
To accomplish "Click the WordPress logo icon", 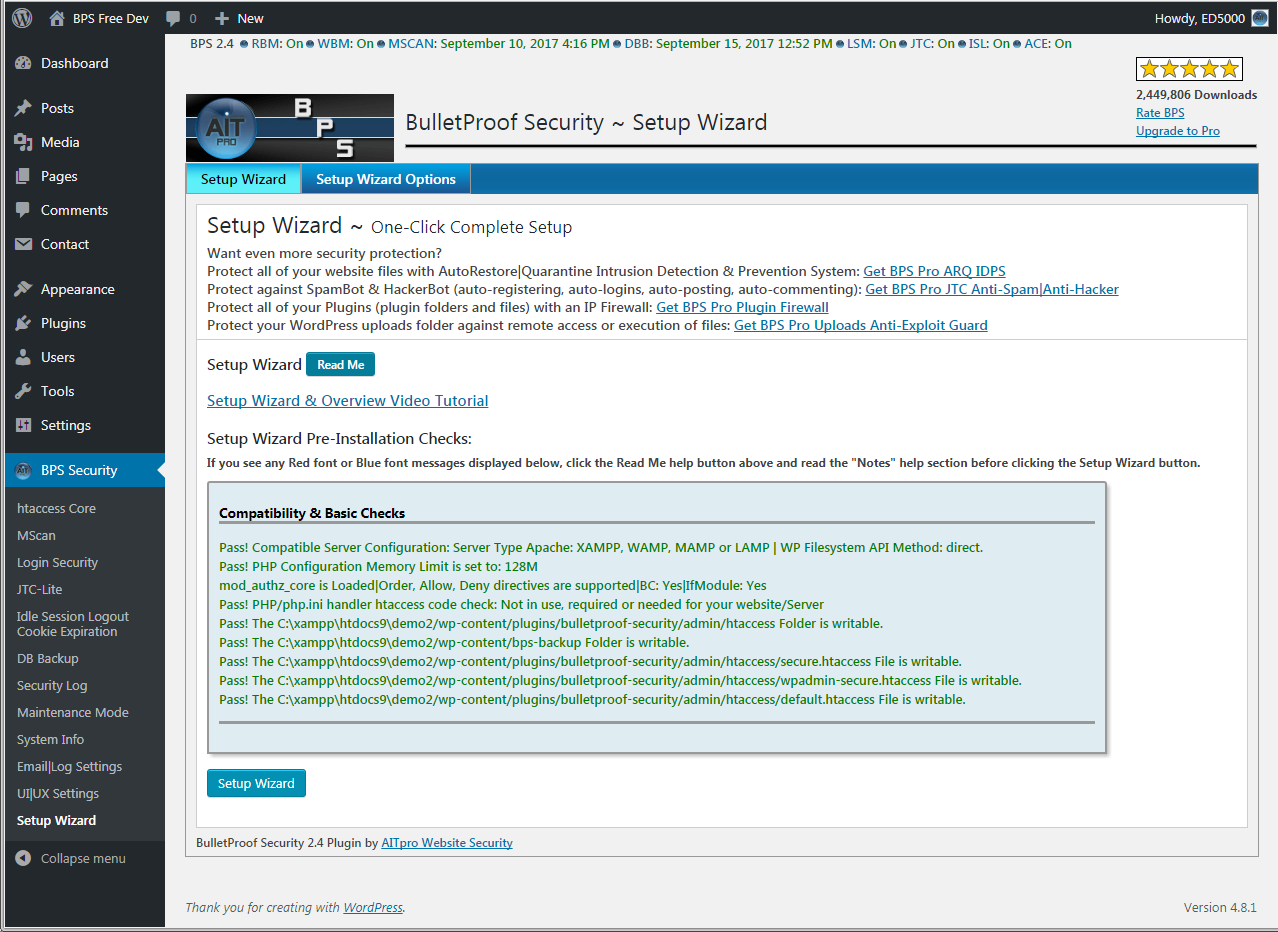I will 22,18.
